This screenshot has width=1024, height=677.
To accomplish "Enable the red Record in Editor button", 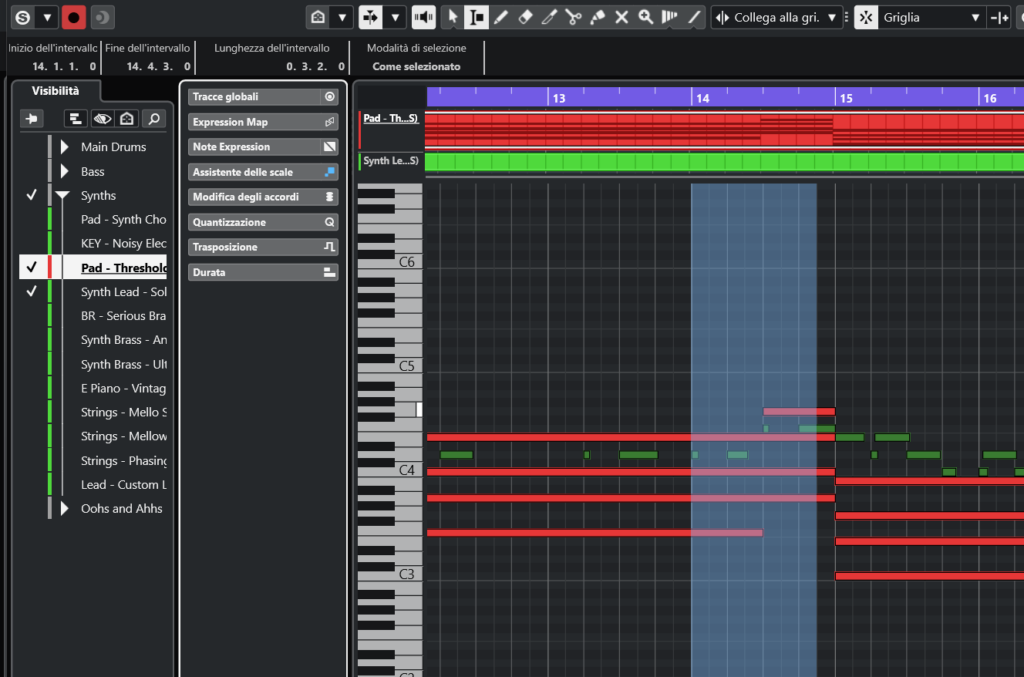I will pyautogui.click(x=73, y=18).
